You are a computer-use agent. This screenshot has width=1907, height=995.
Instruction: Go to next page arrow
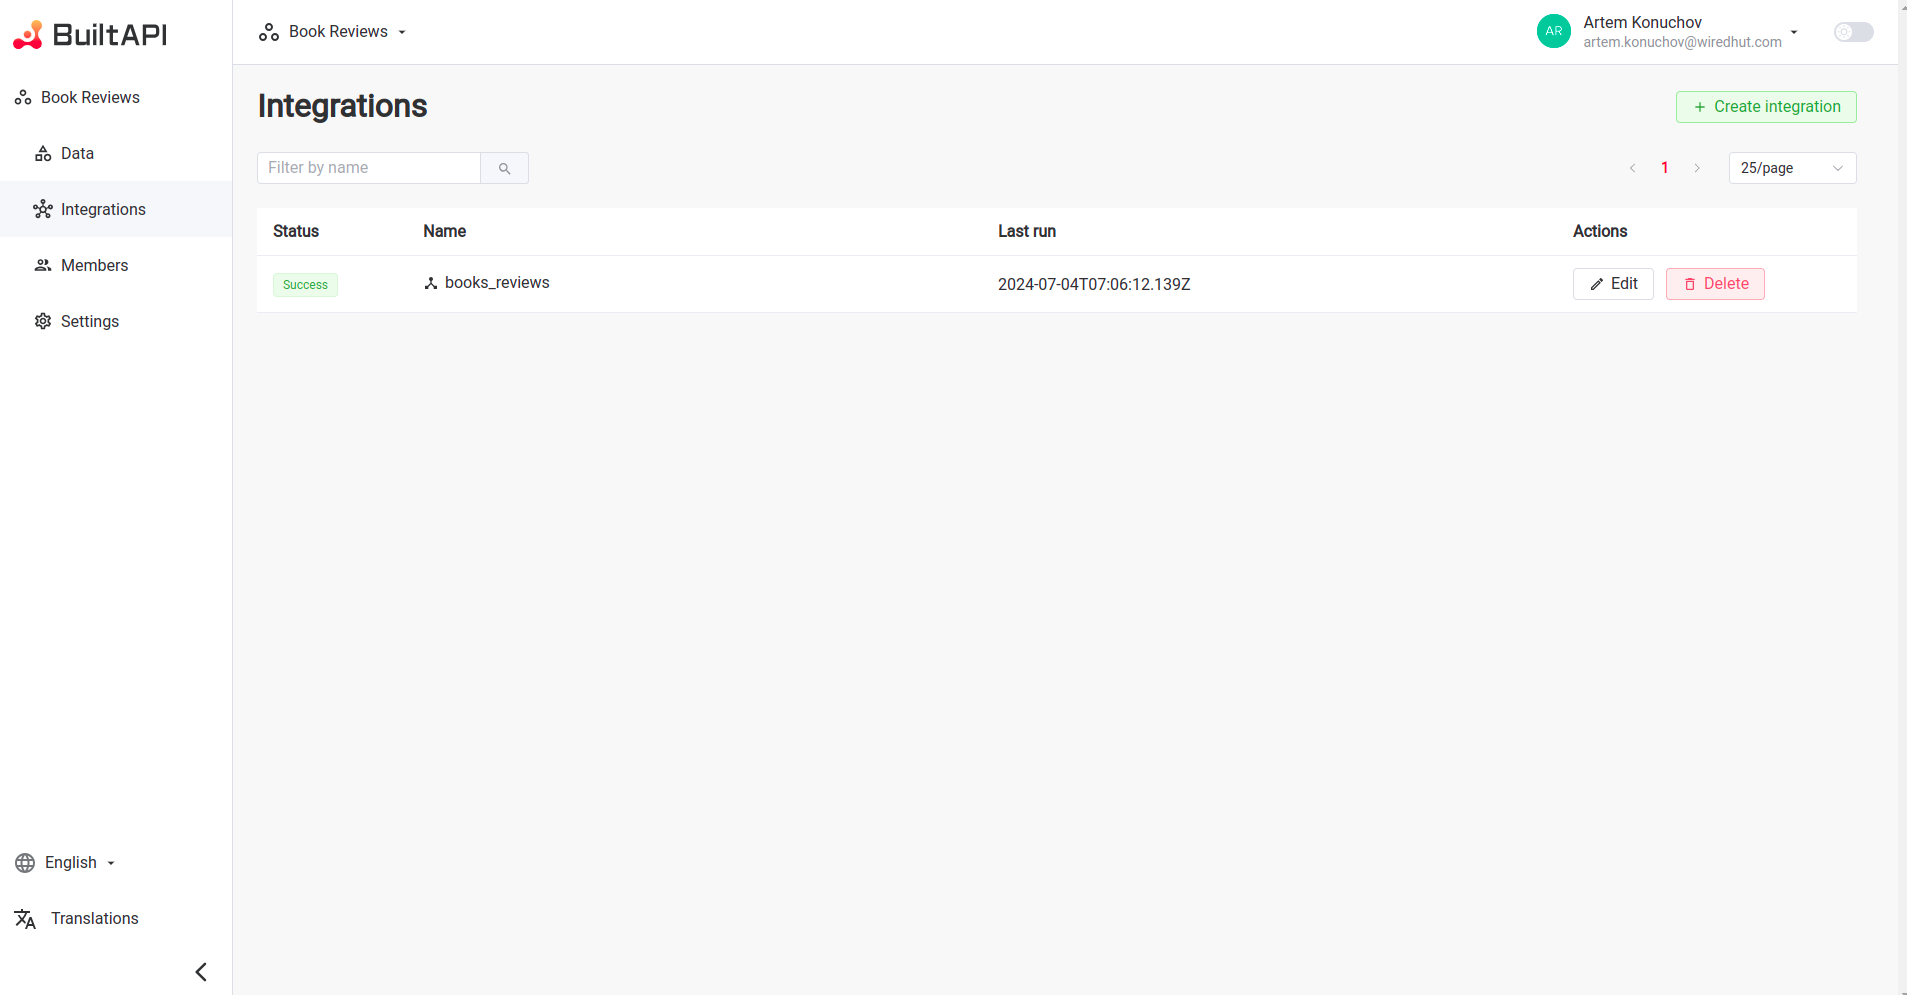[x=1697, y=168]
